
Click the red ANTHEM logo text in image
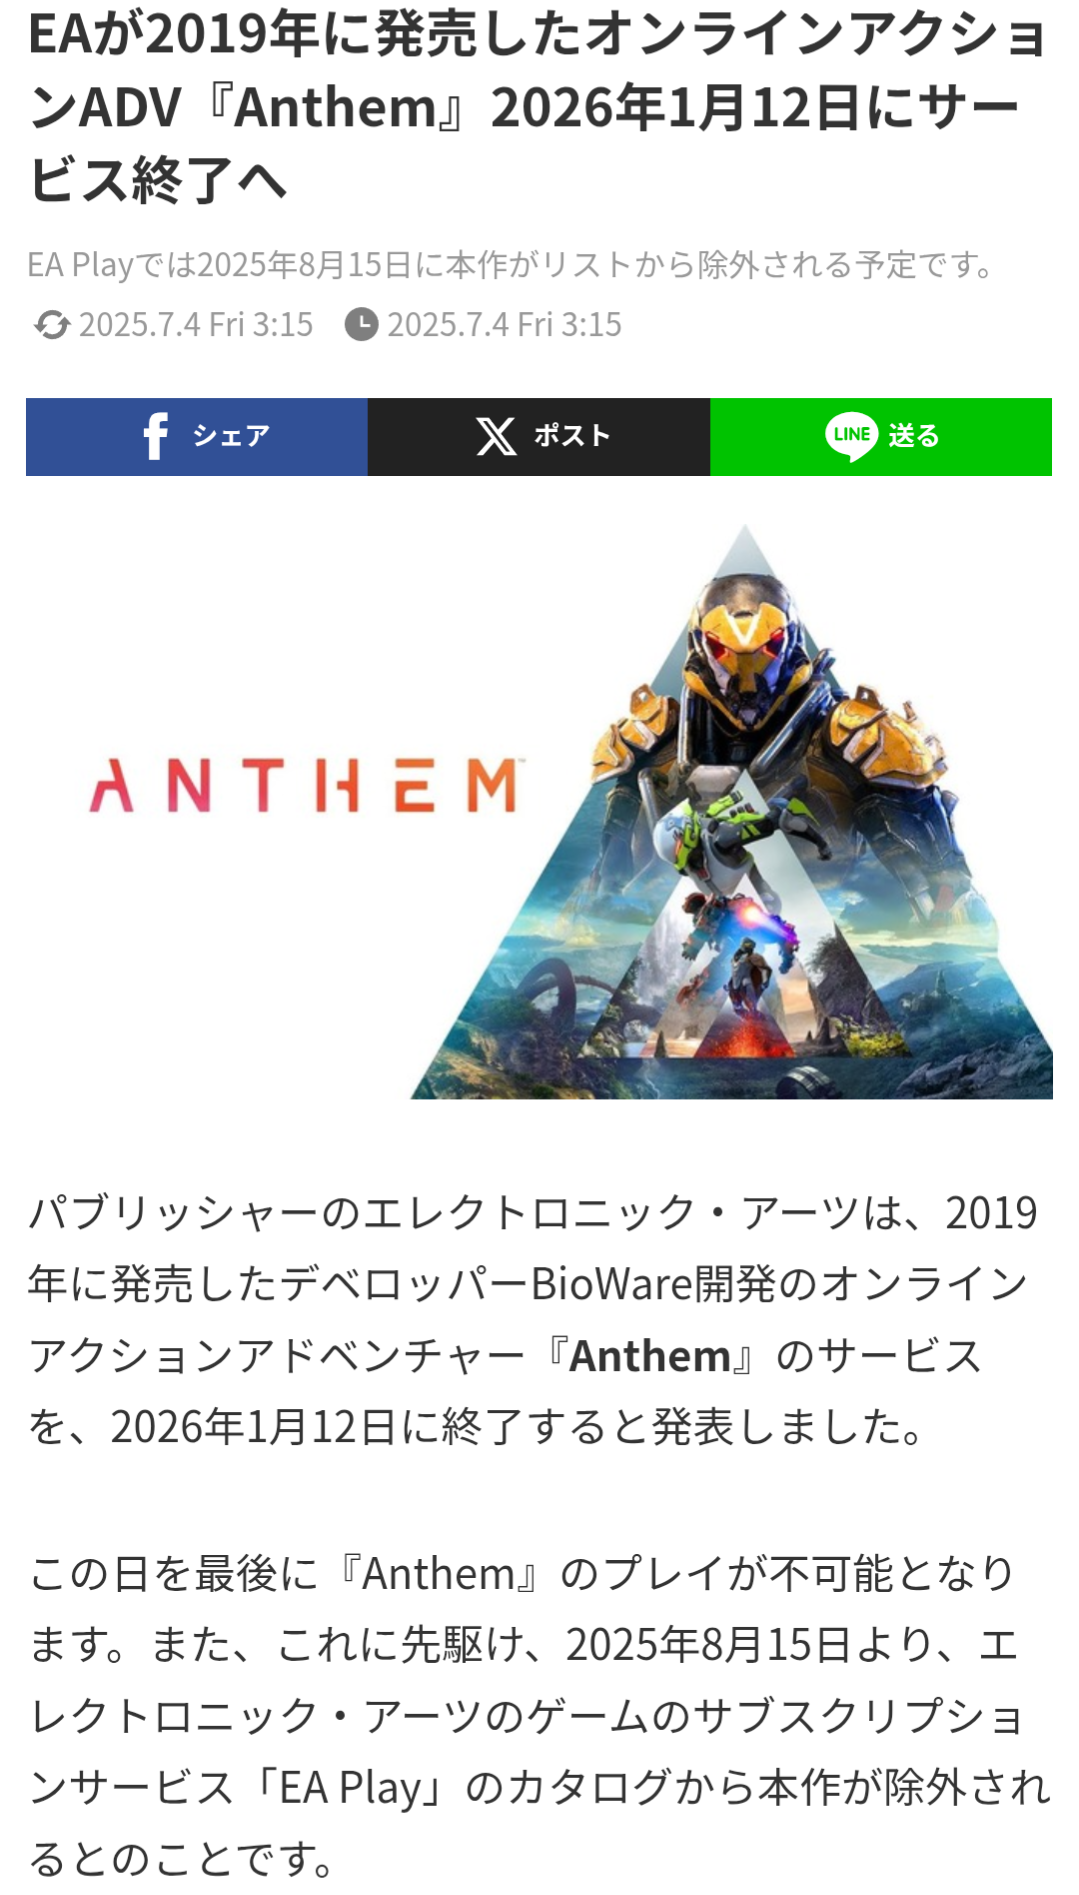click(x=304, y=785)
